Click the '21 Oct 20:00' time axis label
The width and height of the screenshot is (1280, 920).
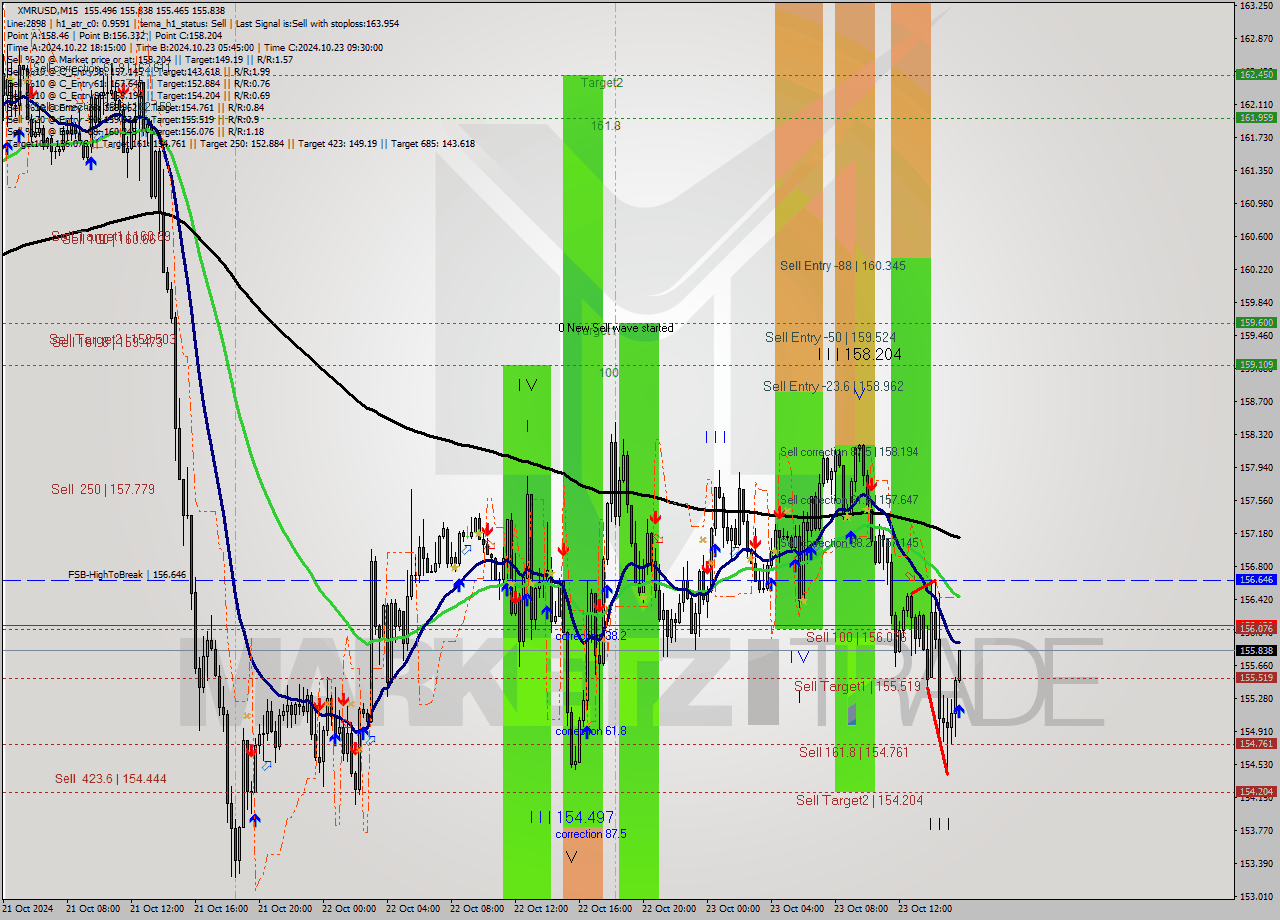pyautogui.click(x=284, y=909)
